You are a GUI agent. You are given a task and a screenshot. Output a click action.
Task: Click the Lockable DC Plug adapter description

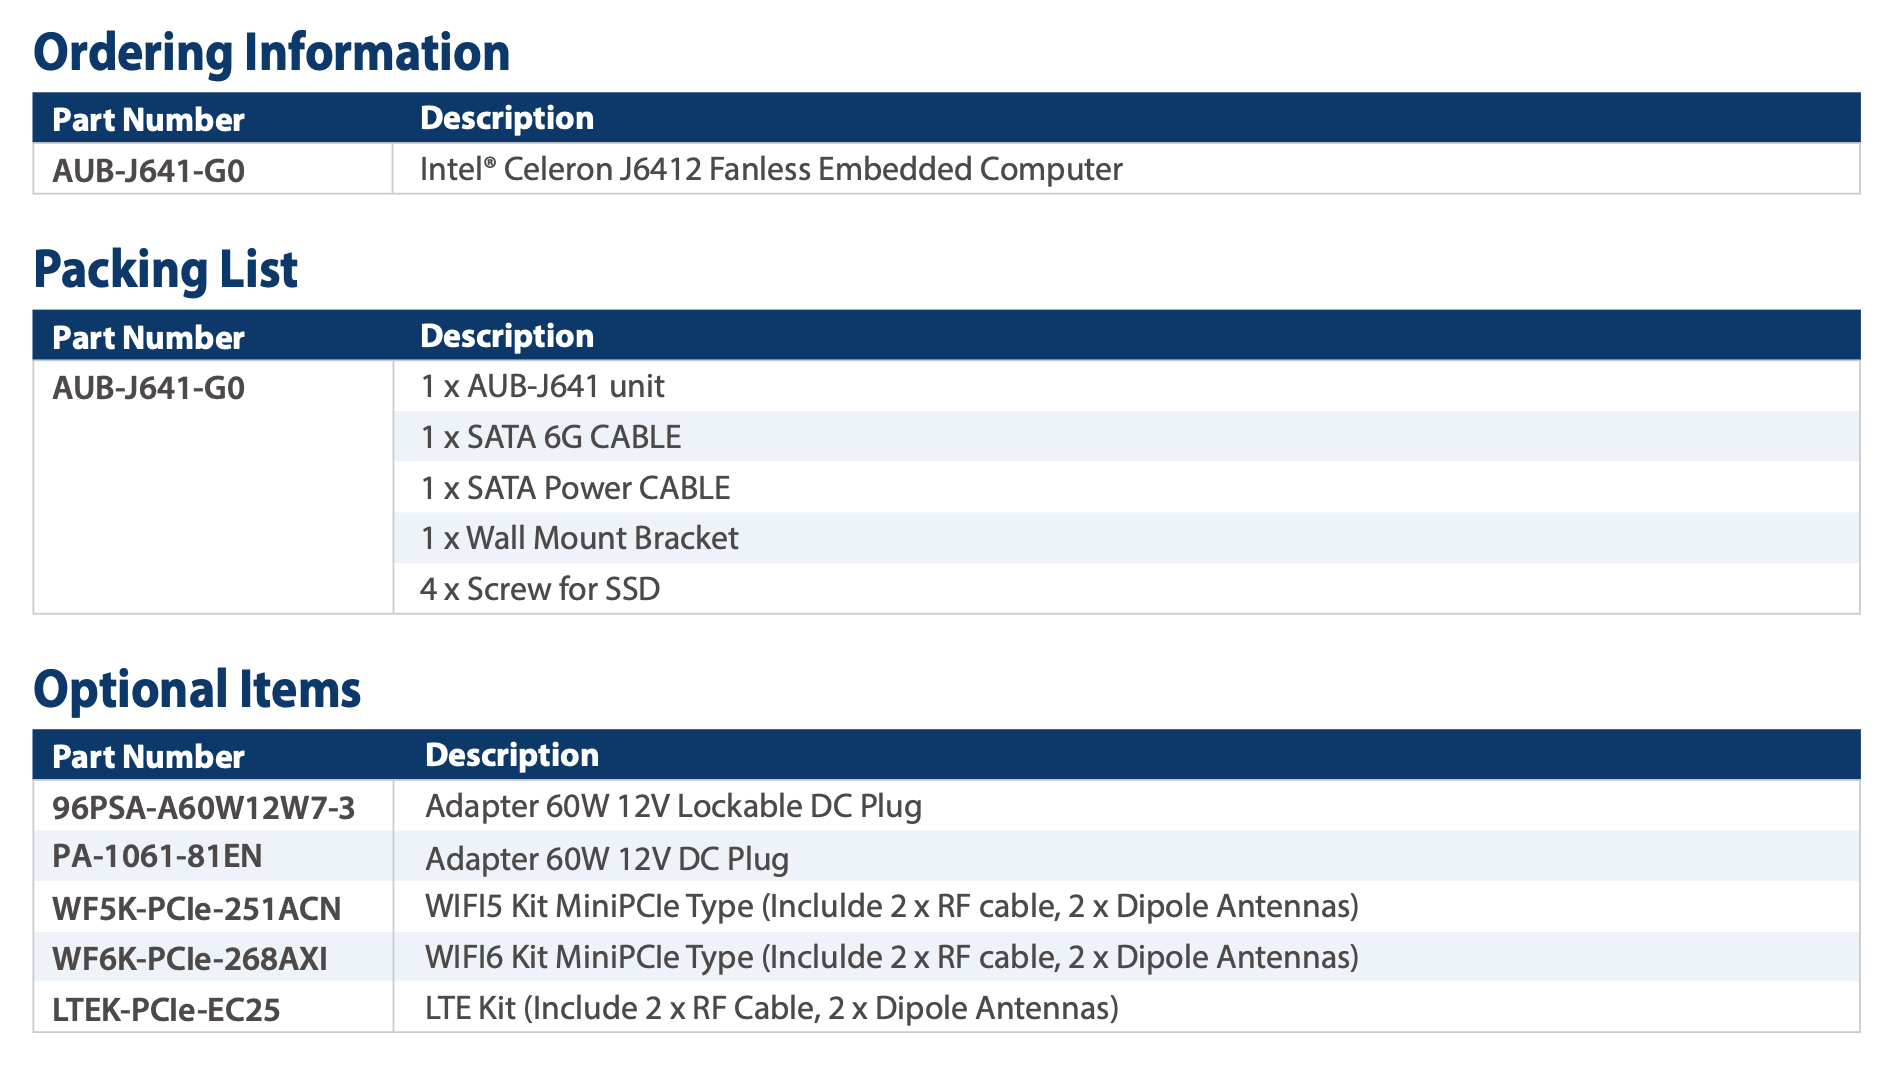click(673, 806)
